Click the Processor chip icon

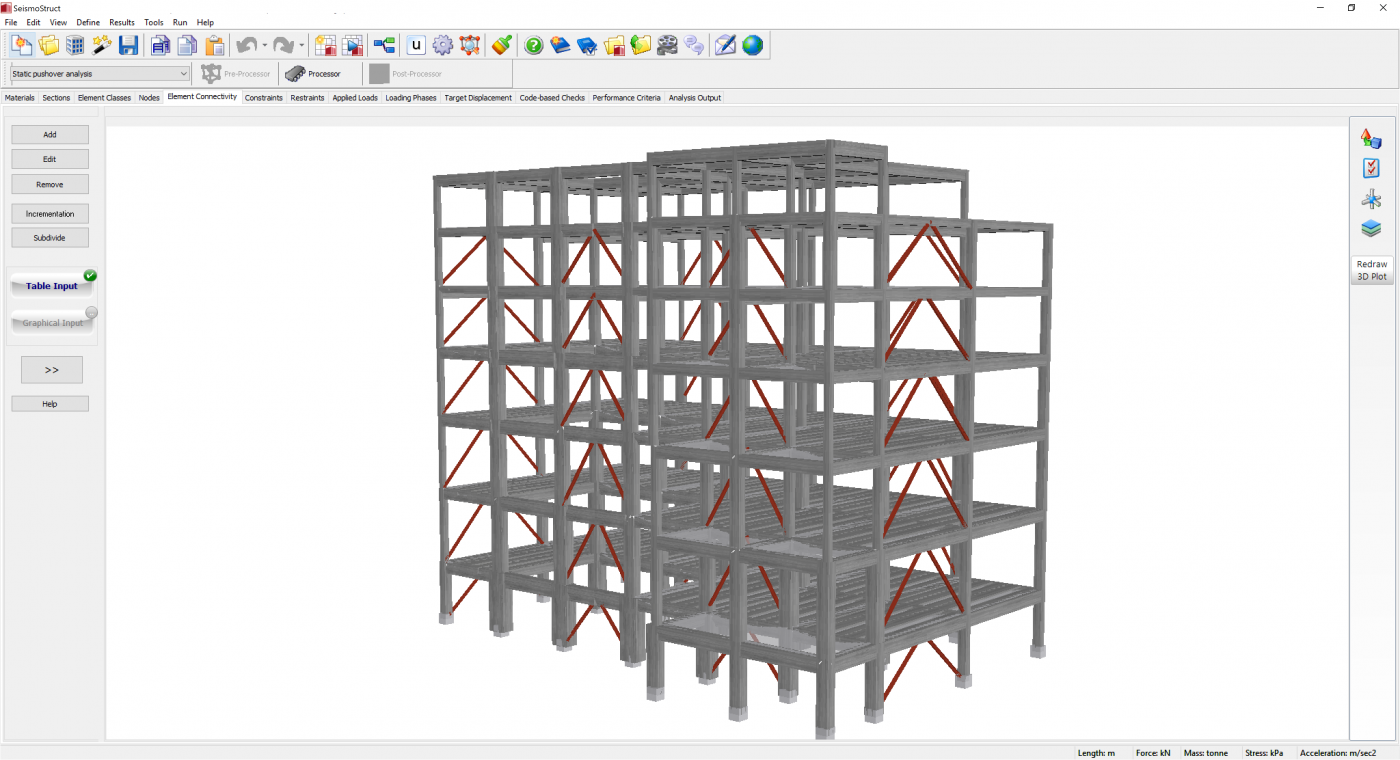point(295,74)
